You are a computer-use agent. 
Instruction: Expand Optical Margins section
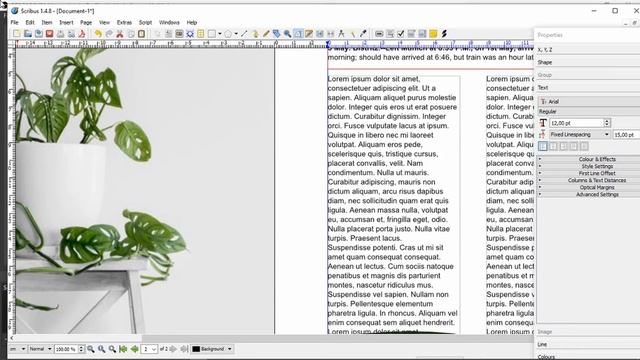coord(589,187)
